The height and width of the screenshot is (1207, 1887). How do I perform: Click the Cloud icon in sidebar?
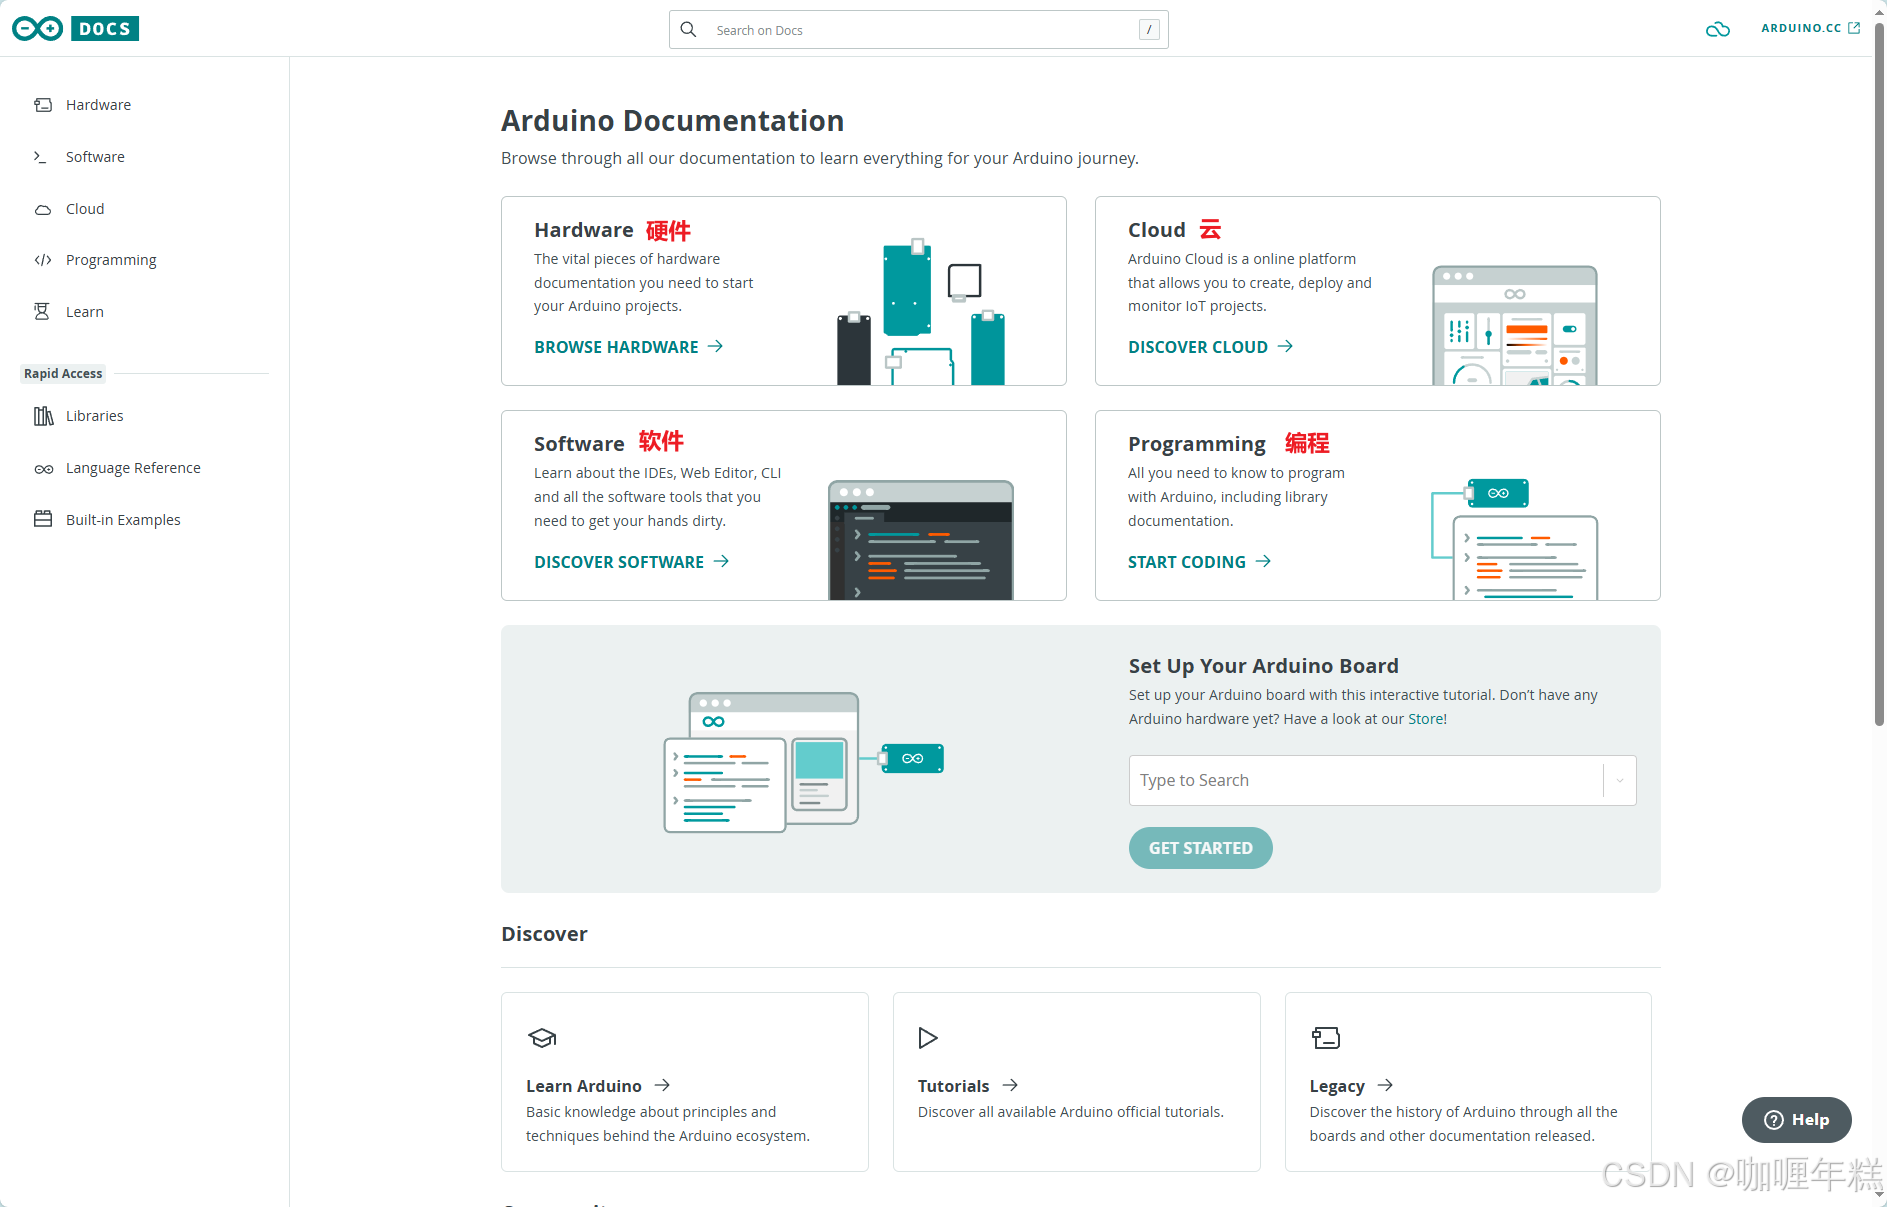click(43, 209)
